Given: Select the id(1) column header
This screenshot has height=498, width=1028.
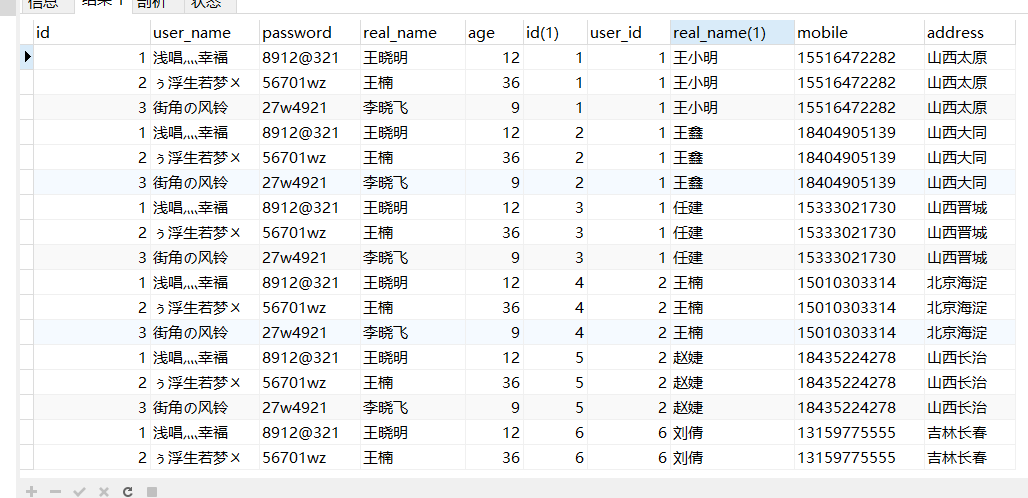Looking at the screenshot, I should pyautogui.click(x=555, y=33).
